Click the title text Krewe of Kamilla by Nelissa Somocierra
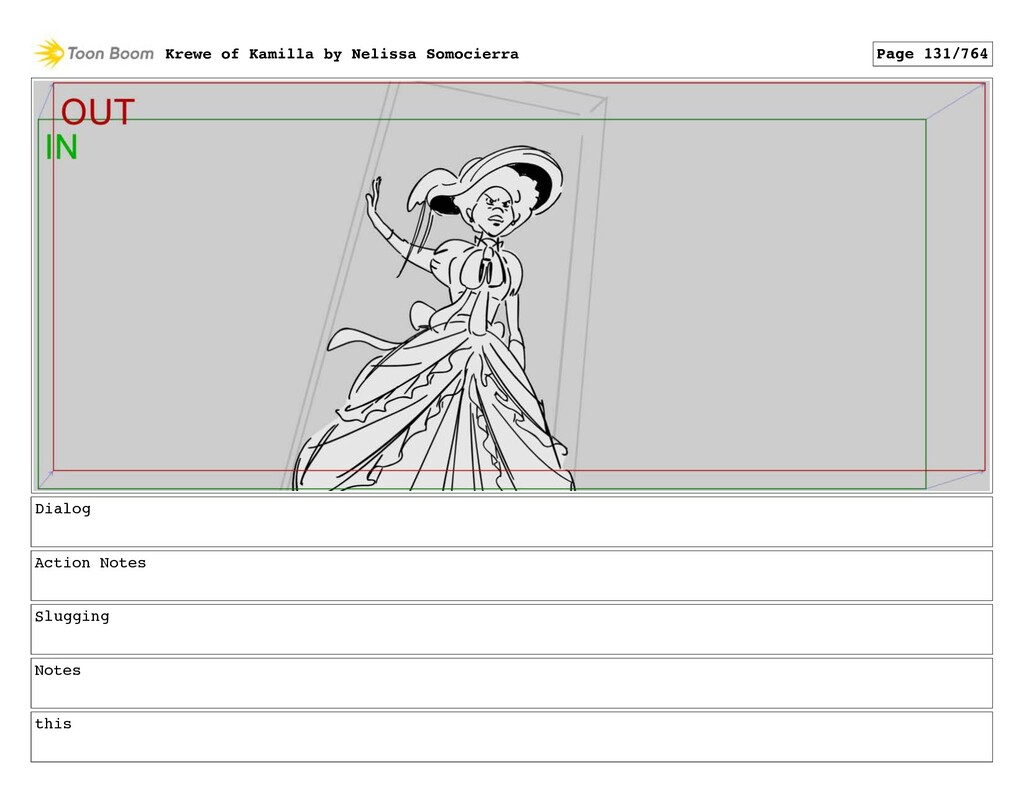1024x793 pixels. point(342,54)
